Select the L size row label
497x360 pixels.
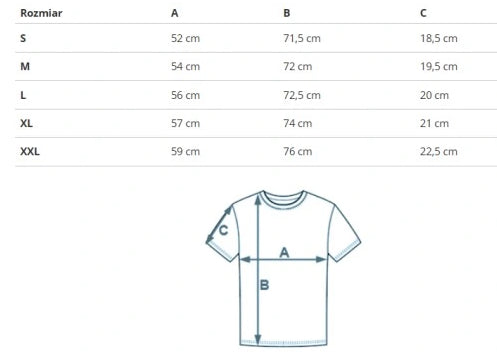tap(23, 95)
